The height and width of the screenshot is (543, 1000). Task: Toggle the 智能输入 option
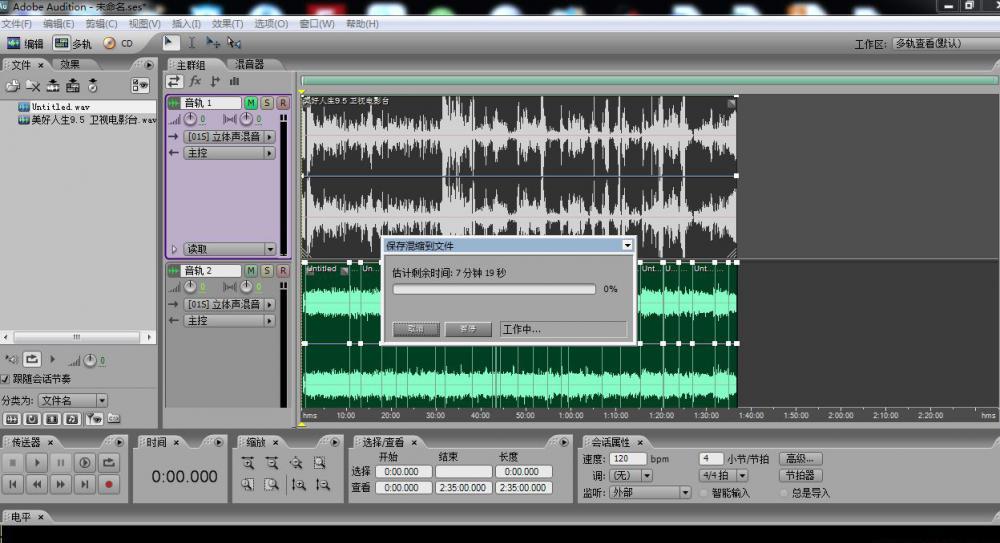click(x=704, y=493)
